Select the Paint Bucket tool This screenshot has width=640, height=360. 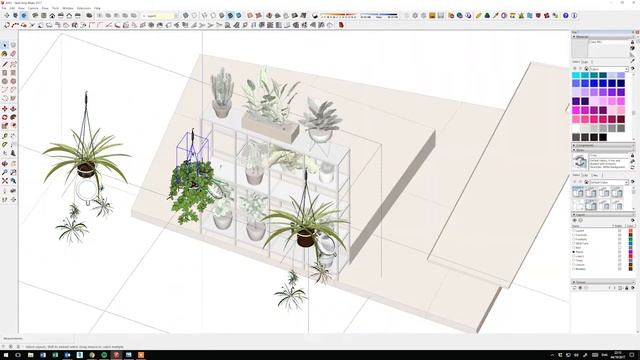(x=4, y=54)
